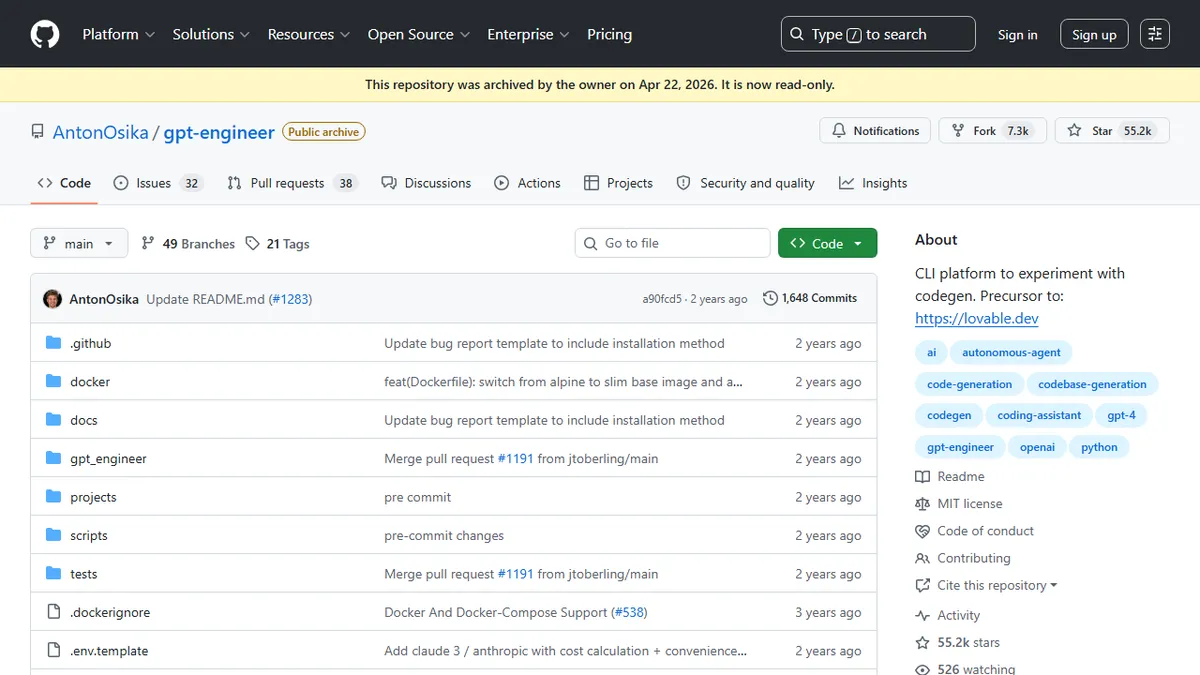Click the bell icon in Notifications button

click(839, 131)
